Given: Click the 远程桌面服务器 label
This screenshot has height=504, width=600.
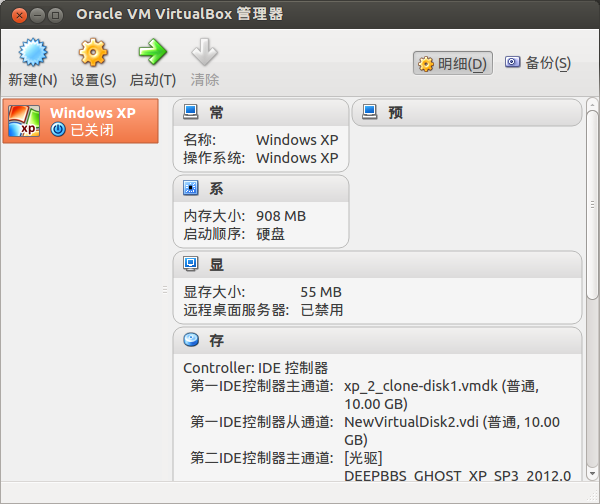Looking at the screenshot, I should click(236, 310).
